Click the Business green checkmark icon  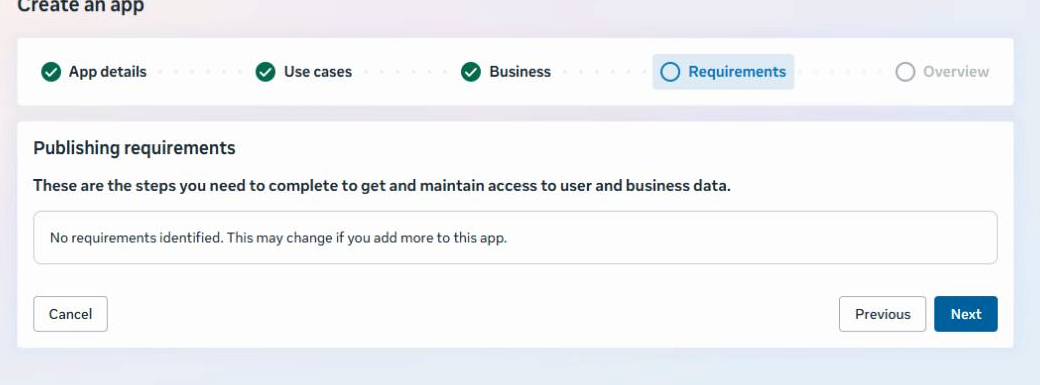[471, 72]
